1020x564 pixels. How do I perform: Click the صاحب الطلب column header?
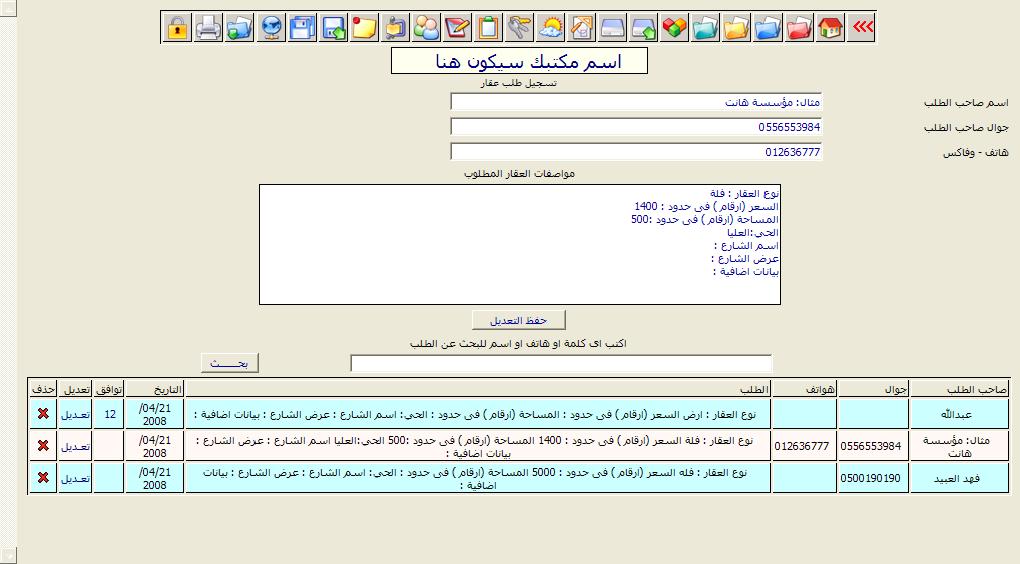coord(960,389)
